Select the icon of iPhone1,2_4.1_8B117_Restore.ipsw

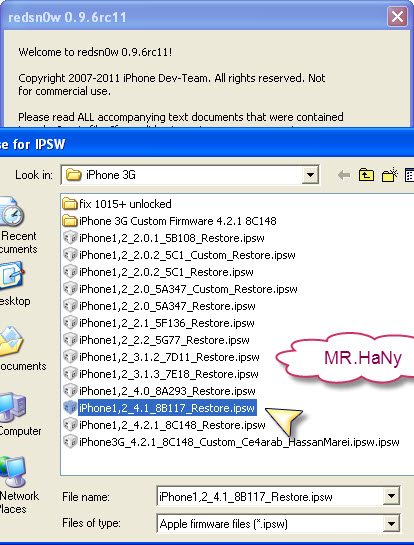click(70, 408)
